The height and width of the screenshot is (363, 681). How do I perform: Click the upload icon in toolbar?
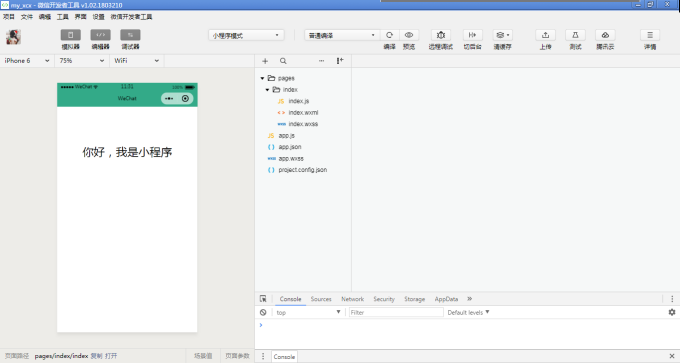pyautogui.click(x=545, y=35)
